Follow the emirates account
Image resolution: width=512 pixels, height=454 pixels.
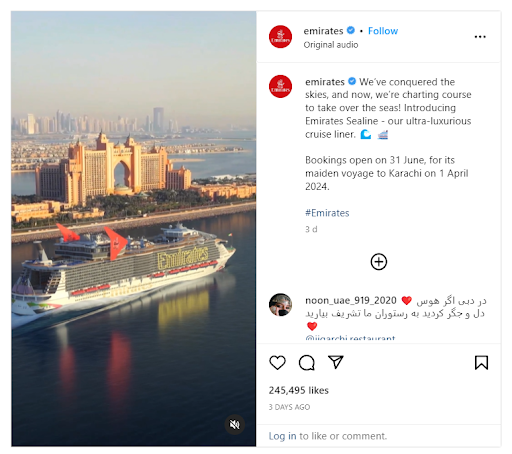(x=383, y=31)
